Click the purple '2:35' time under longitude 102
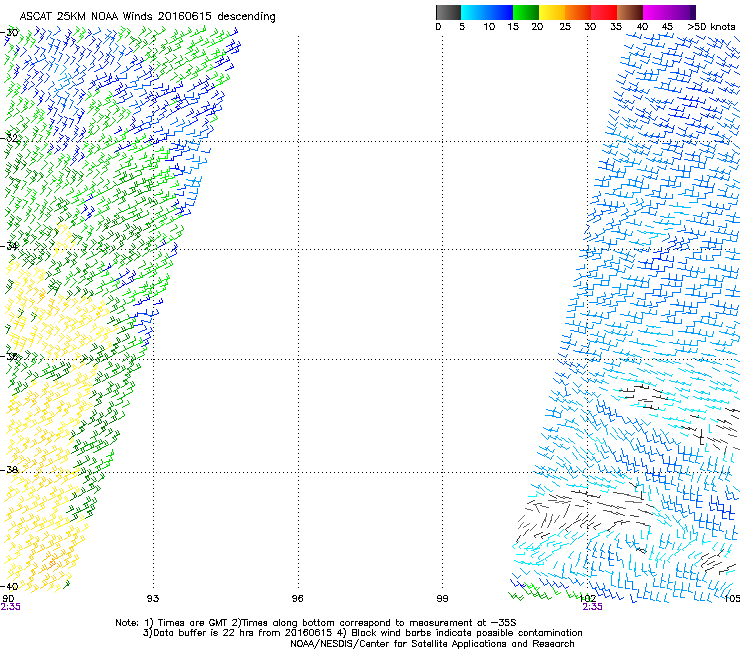740x650 pixels. (592, 607)
